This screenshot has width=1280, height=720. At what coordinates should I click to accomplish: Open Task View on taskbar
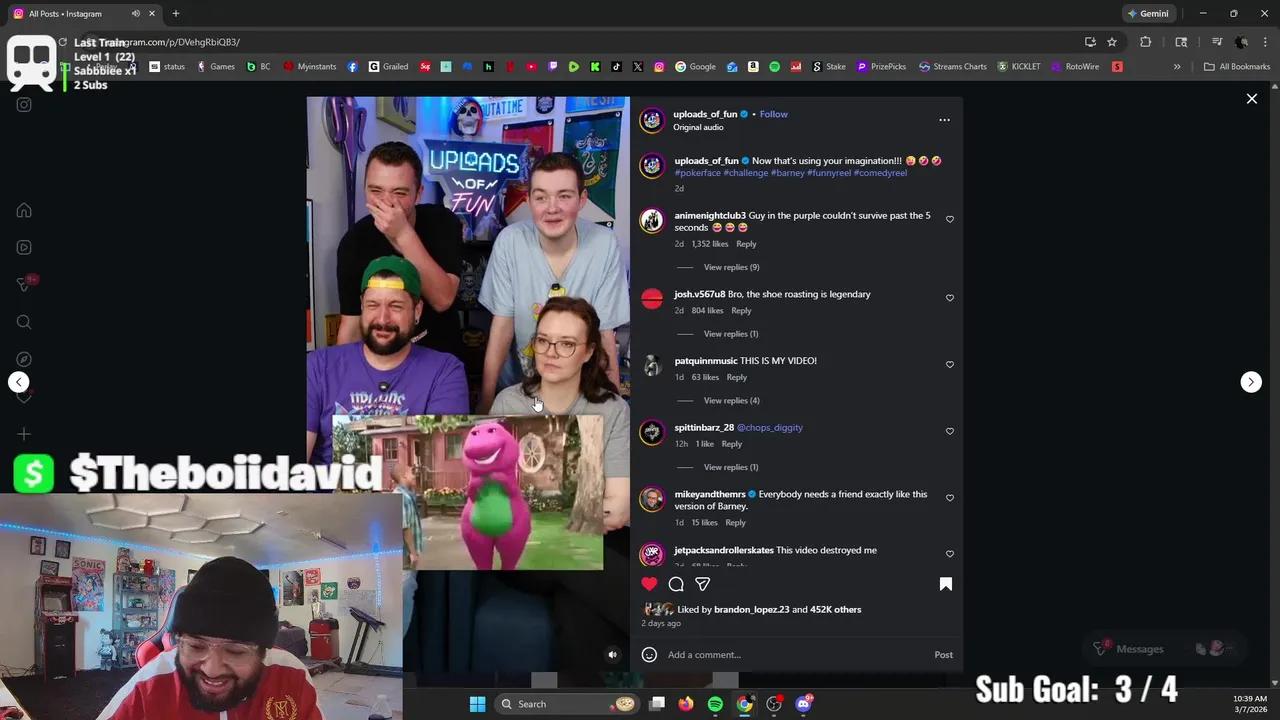pyautogui.click(x=657, y=704)
